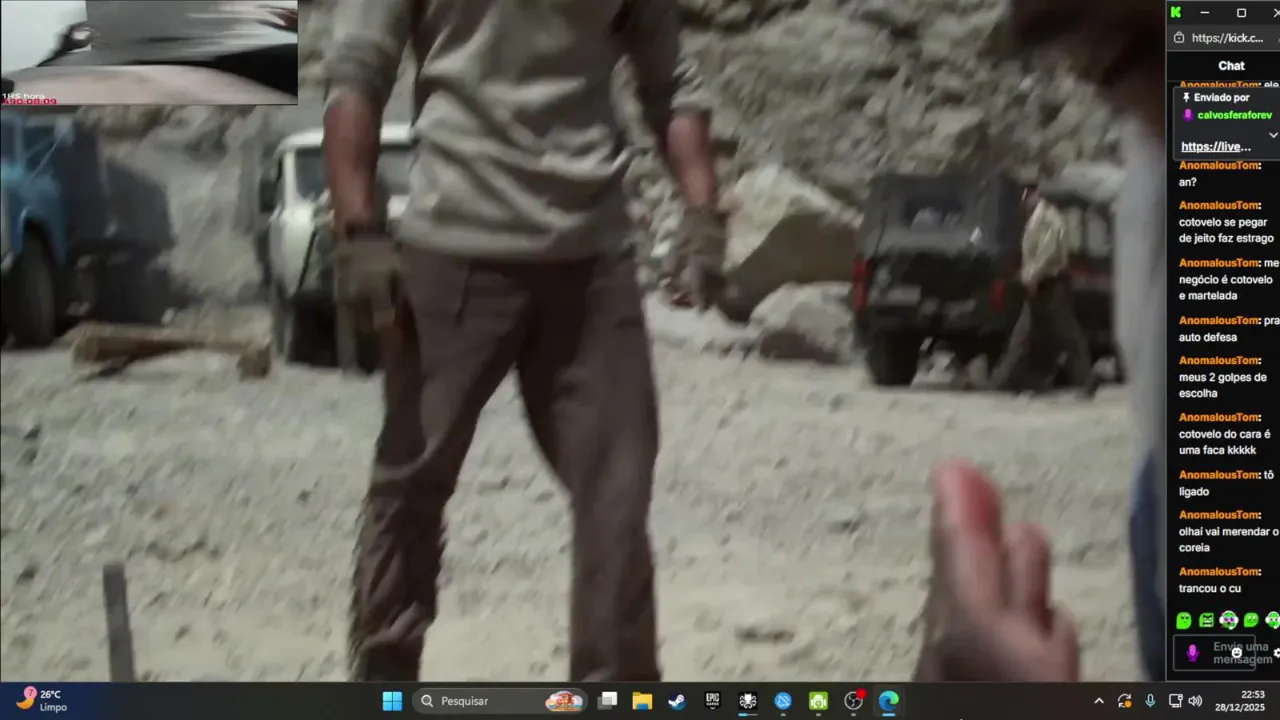Show hidden system tray icons
This screenshot has height=720, width=1280.
tap(1099, 701)
